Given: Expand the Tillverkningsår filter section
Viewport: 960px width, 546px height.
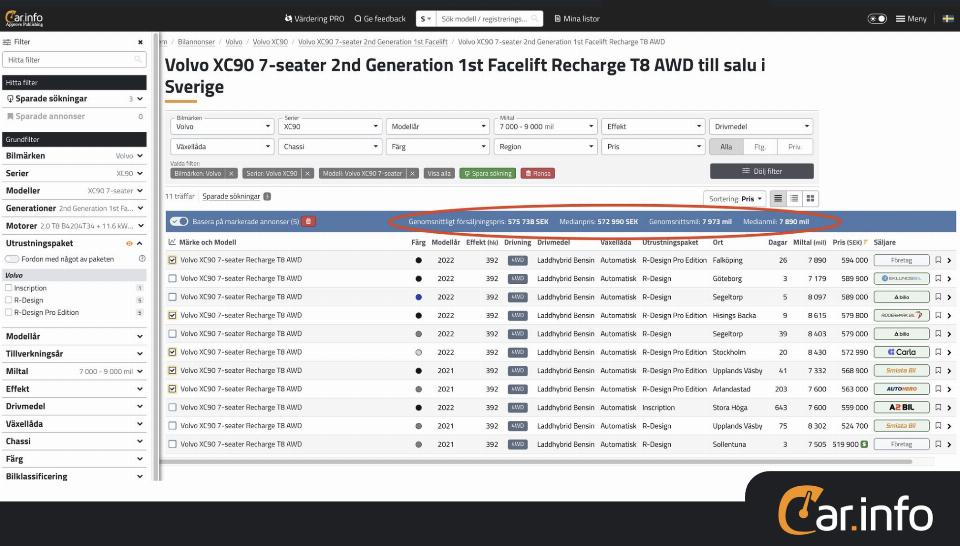Looking at the screenshot, I should pos(74,354).
